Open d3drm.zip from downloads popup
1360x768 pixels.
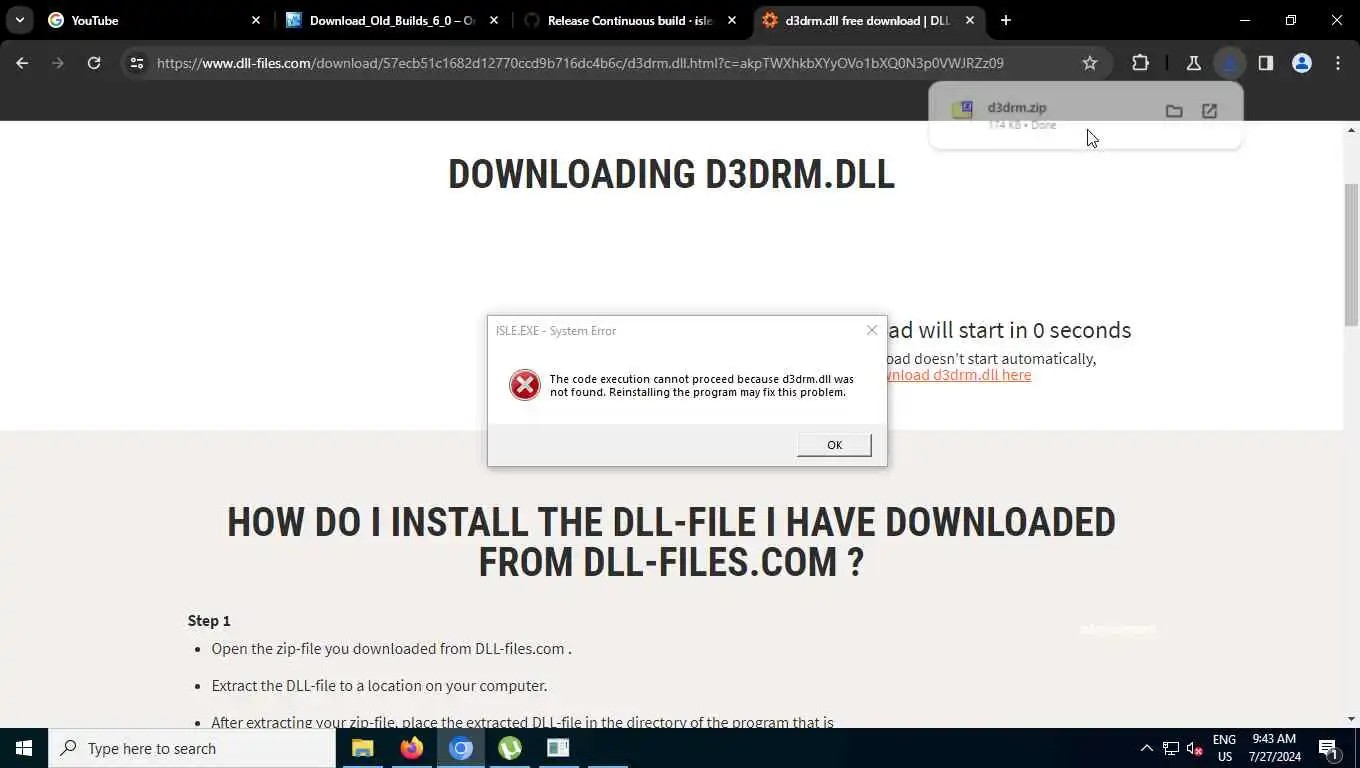(1017, 108)
